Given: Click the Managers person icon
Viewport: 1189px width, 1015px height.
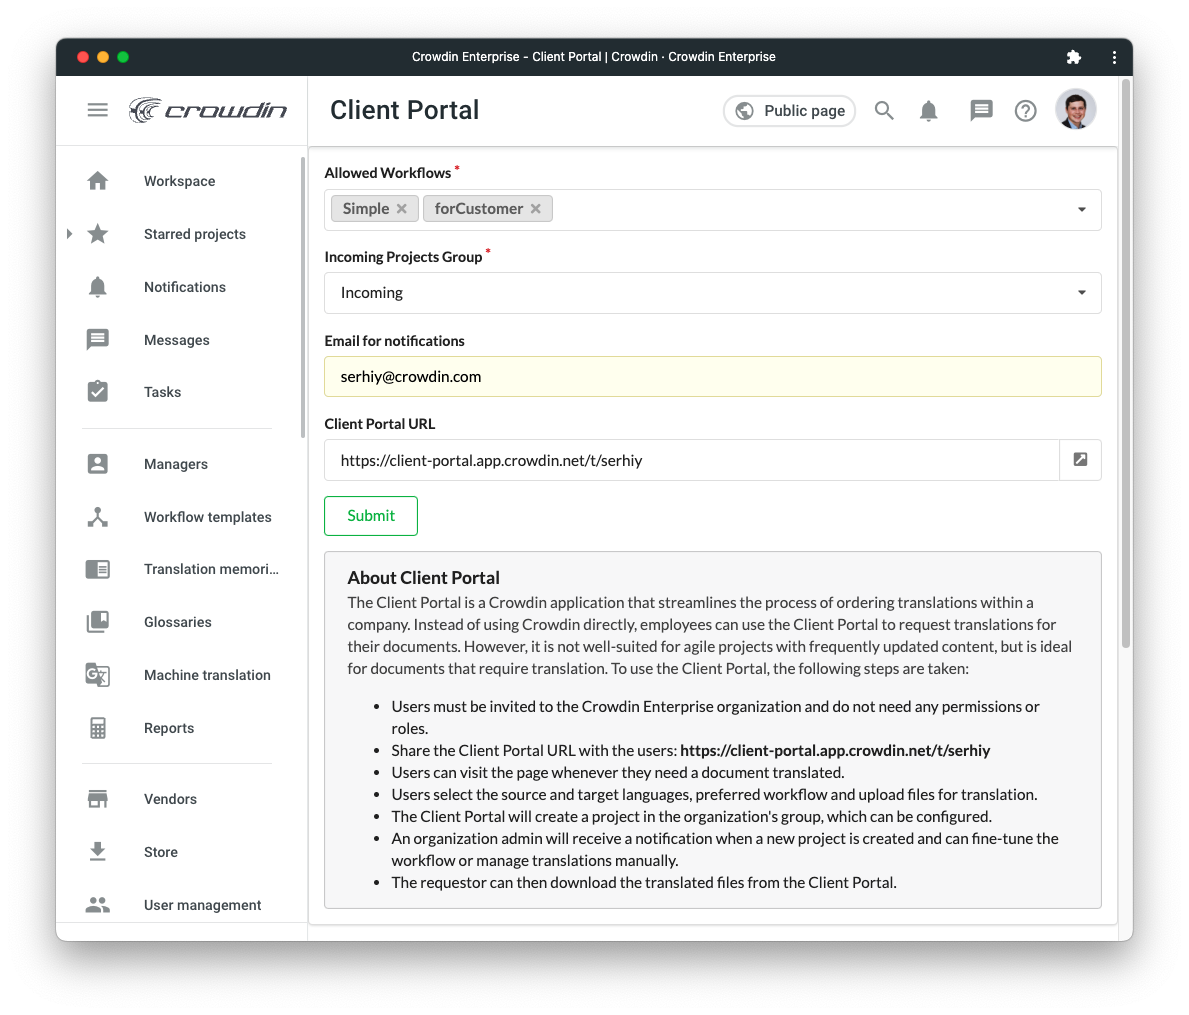Looking at the screenshot, I should [97, 464].
